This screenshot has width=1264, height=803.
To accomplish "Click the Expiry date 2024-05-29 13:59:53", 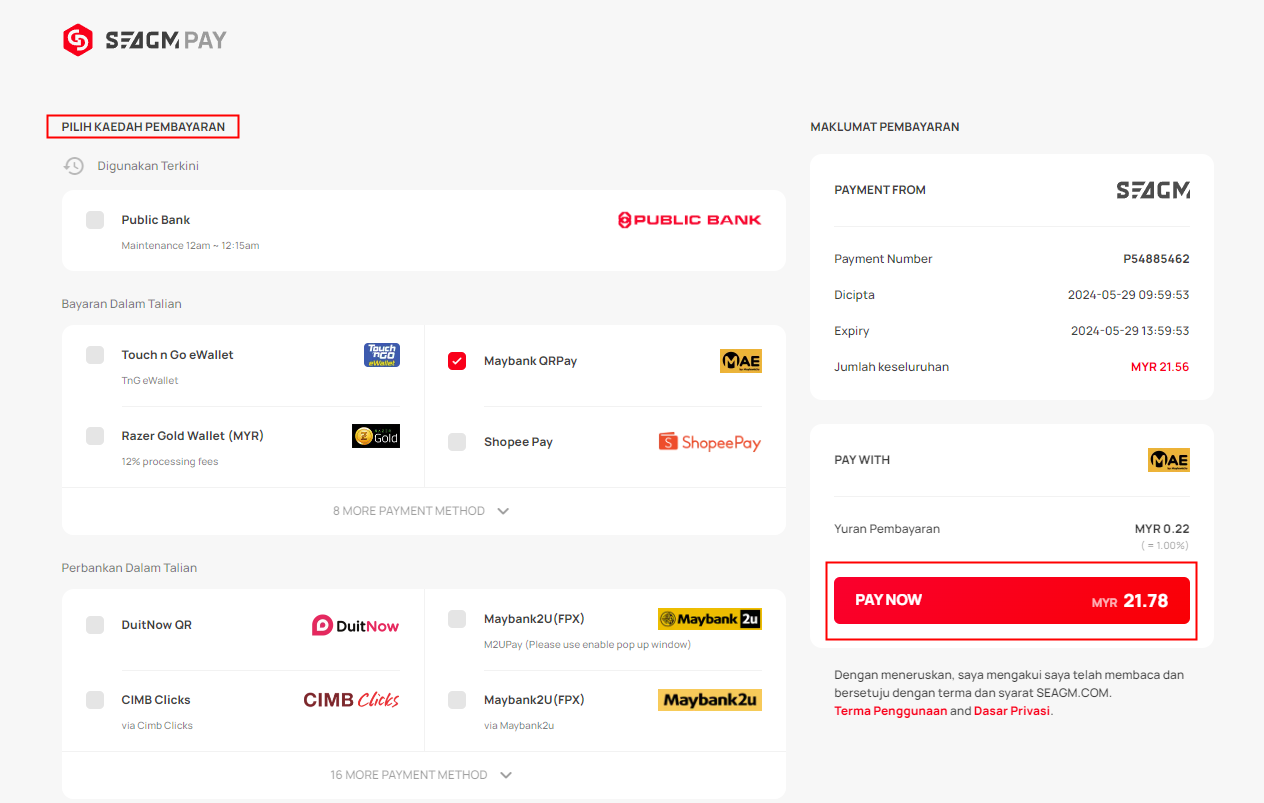I will click(x=1130, y=331).
